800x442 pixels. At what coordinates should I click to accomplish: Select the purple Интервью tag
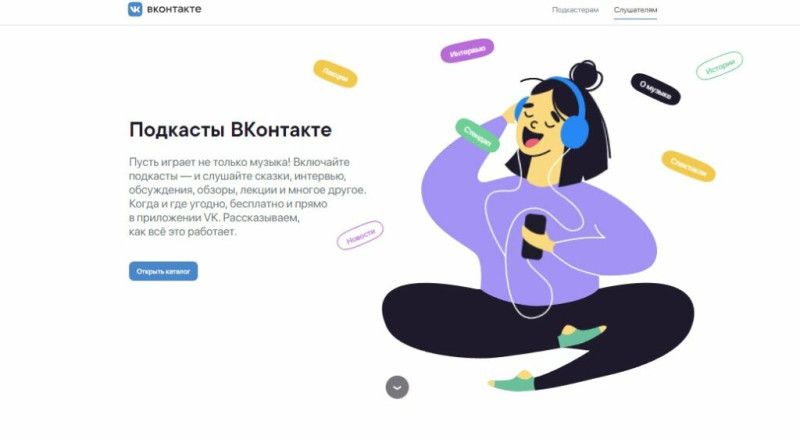point(467,51)
